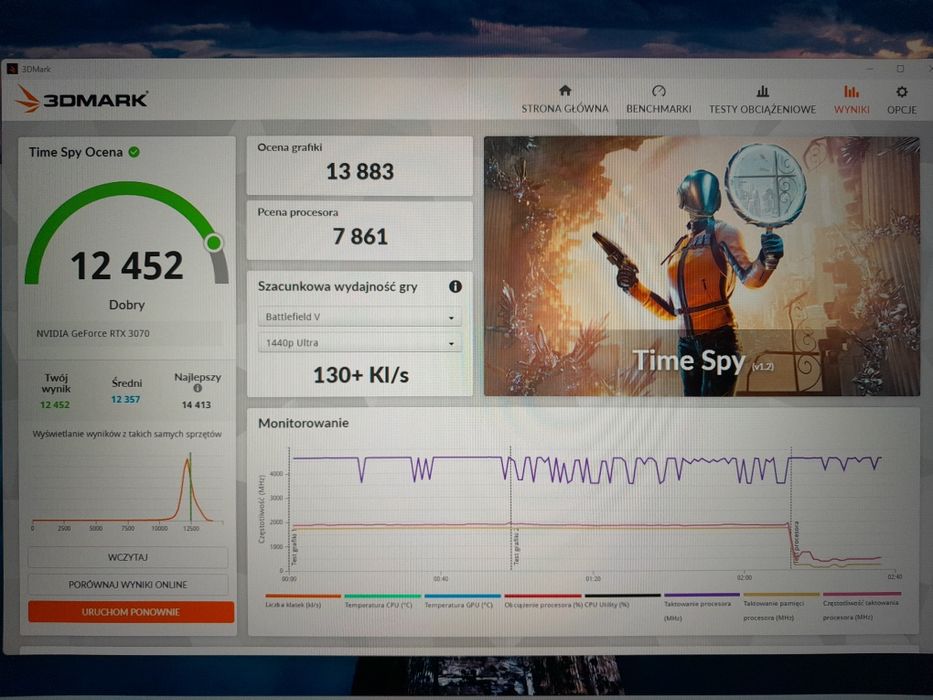This screenshot has height=700, width=933.
Task: Show info icon under Najlepszy
Action: [198, 388]
